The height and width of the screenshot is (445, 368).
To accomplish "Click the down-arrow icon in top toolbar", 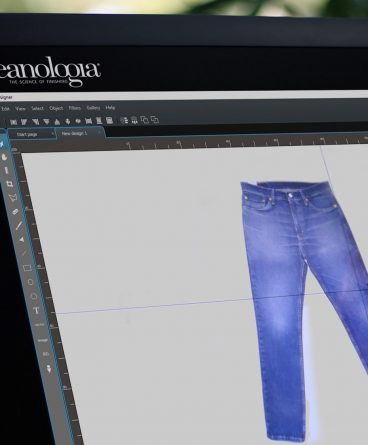I will pyautogui.click(x=68, y=121).
